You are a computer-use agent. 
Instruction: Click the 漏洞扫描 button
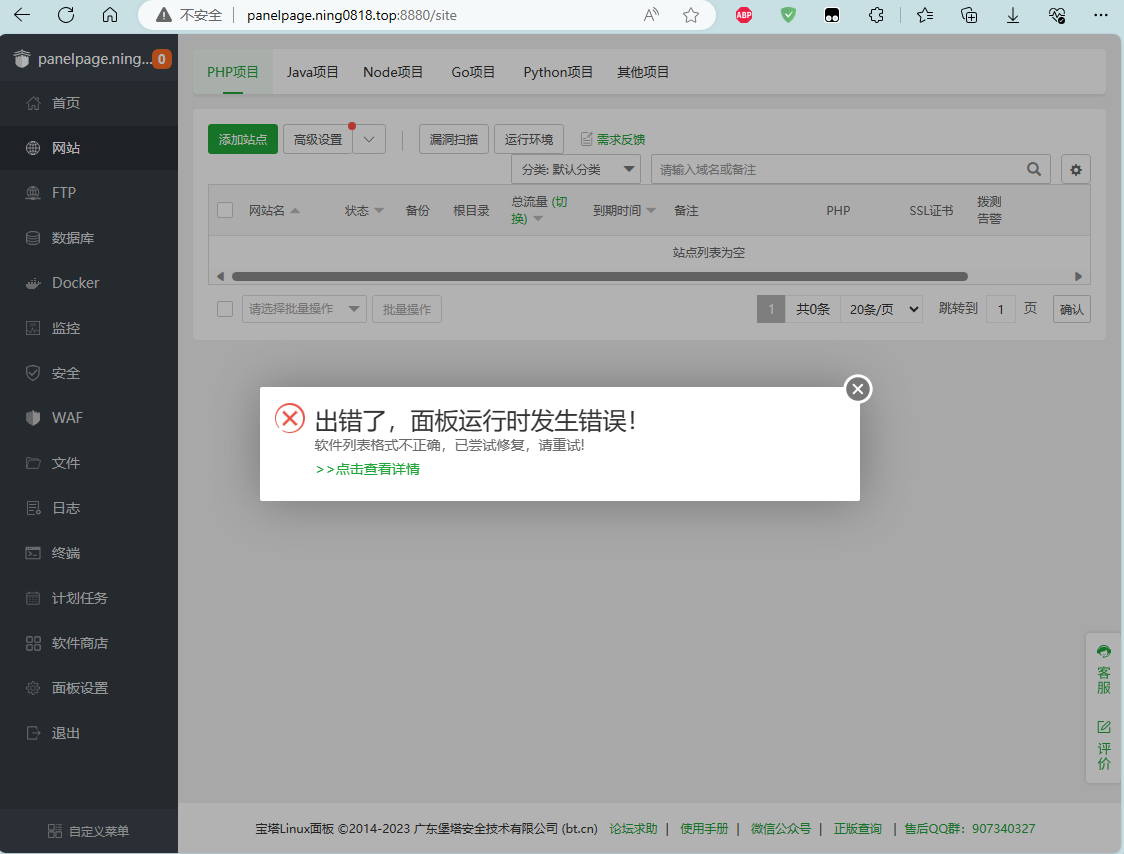tap(454, 139)
